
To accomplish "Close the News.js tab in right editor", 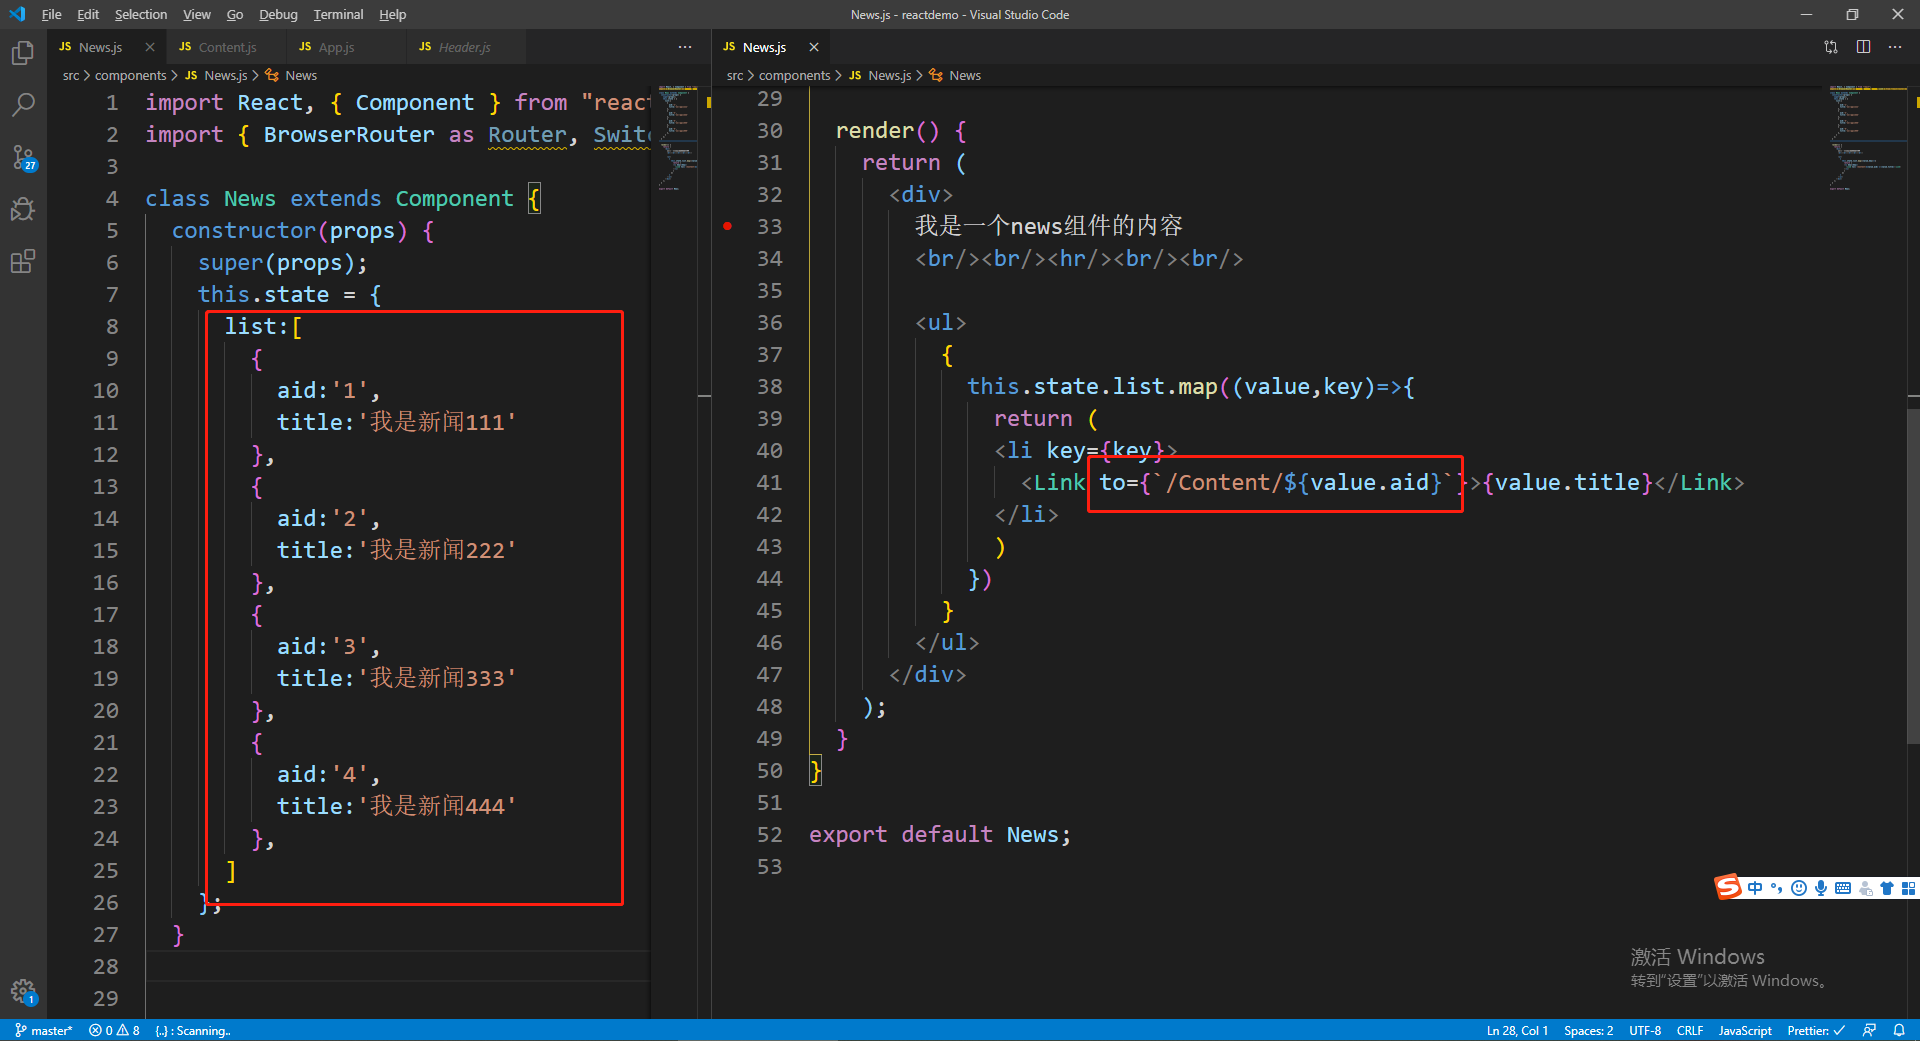I will pos(814,47).
